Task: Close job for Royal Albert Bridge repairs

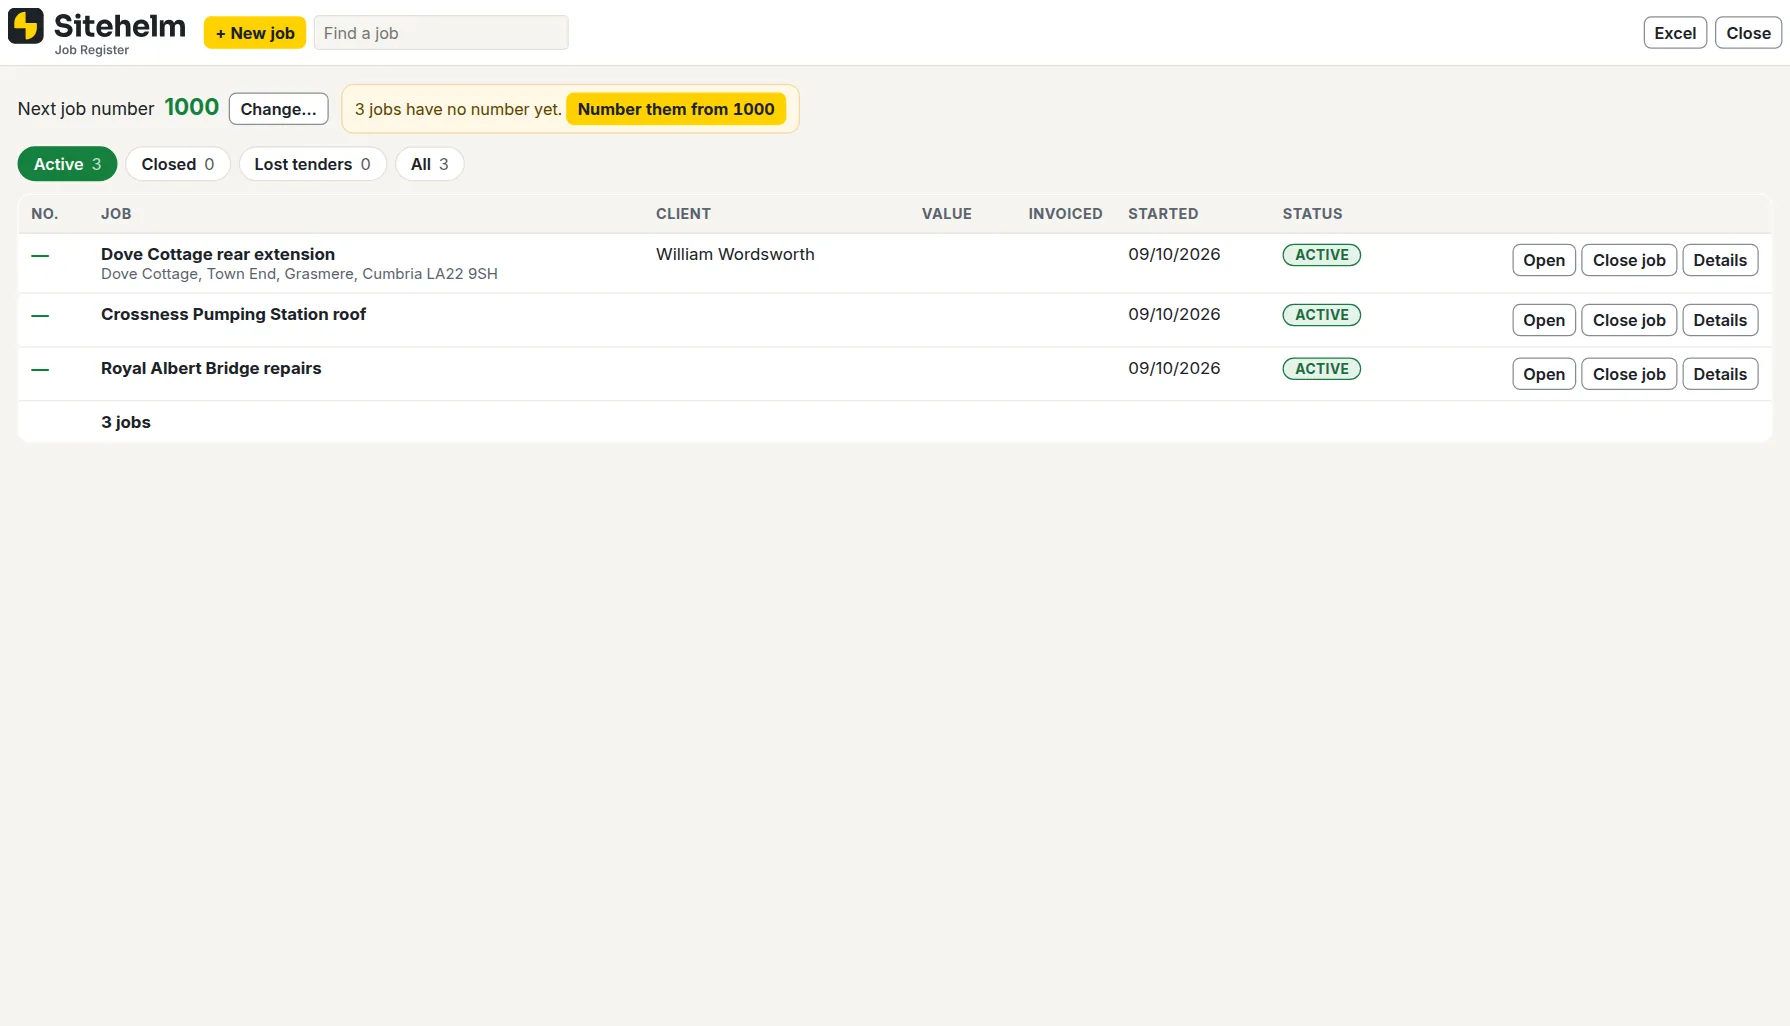Action: (1629, 374)
